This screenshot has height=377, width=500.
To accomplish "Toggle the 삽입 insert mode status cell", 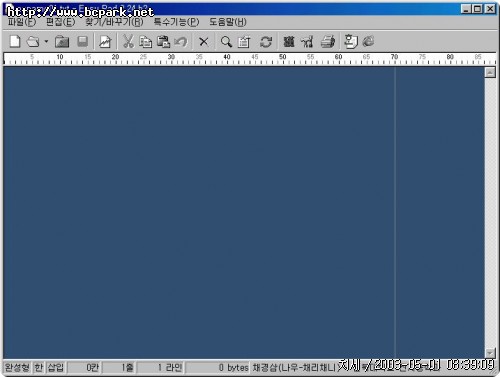I will click(x=56, y=367).
